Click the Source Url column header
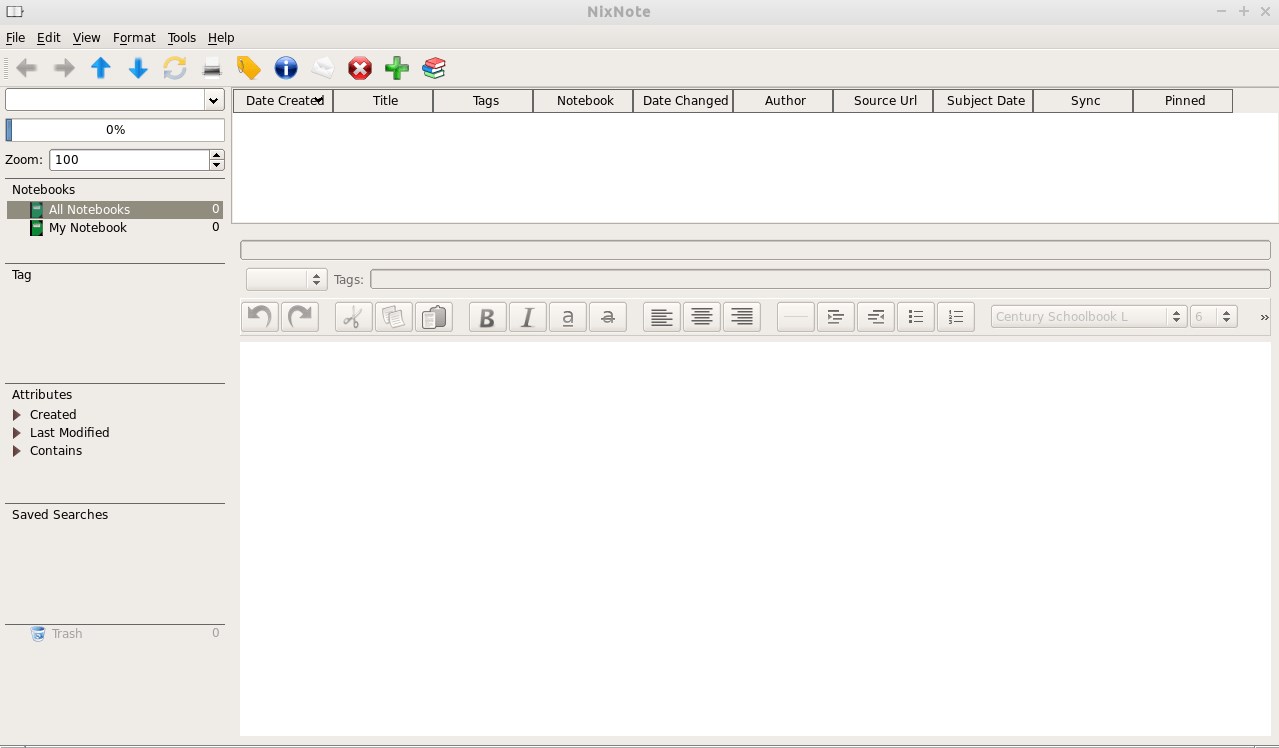 [883, 101]
